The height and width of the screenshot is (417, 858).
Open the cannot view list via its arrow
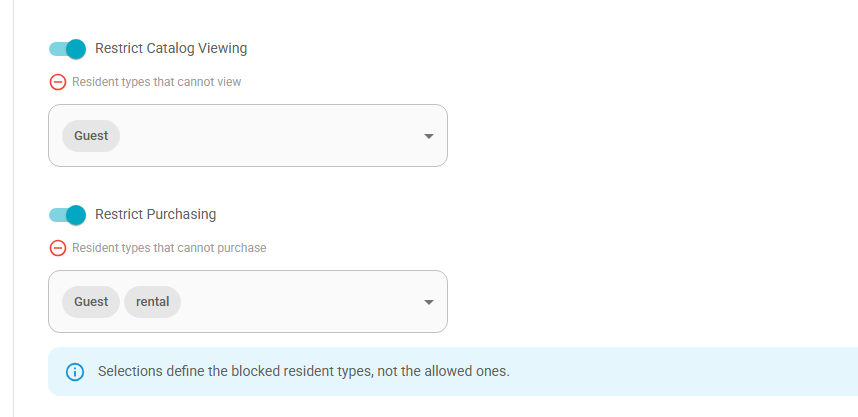click(x=429, y=136)
